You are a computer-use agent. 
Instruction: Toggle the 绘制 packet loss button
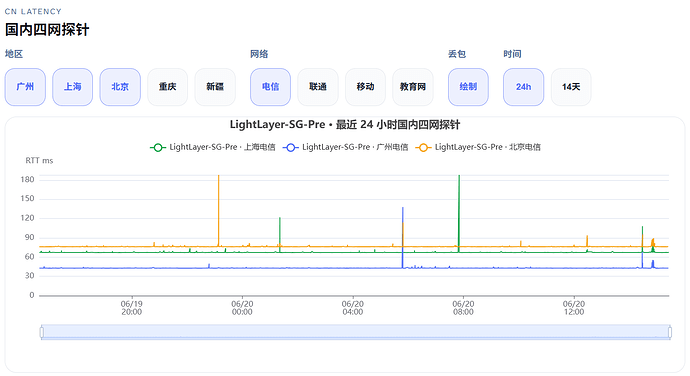pos(468,87)
